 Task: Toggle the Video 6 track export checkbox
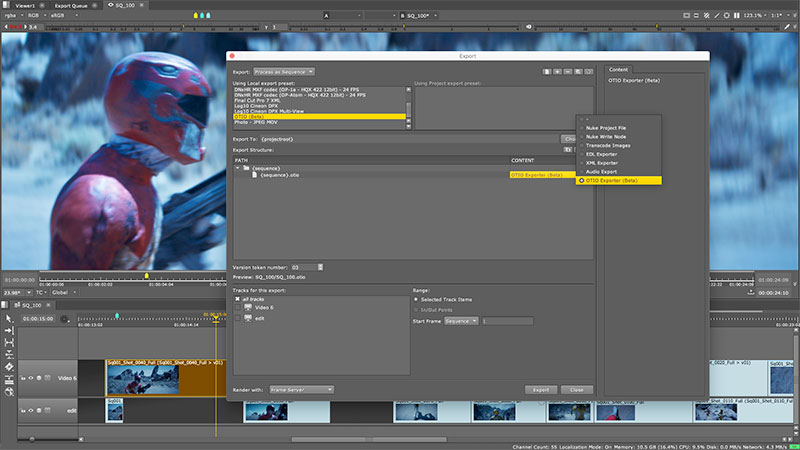point(237,308)
